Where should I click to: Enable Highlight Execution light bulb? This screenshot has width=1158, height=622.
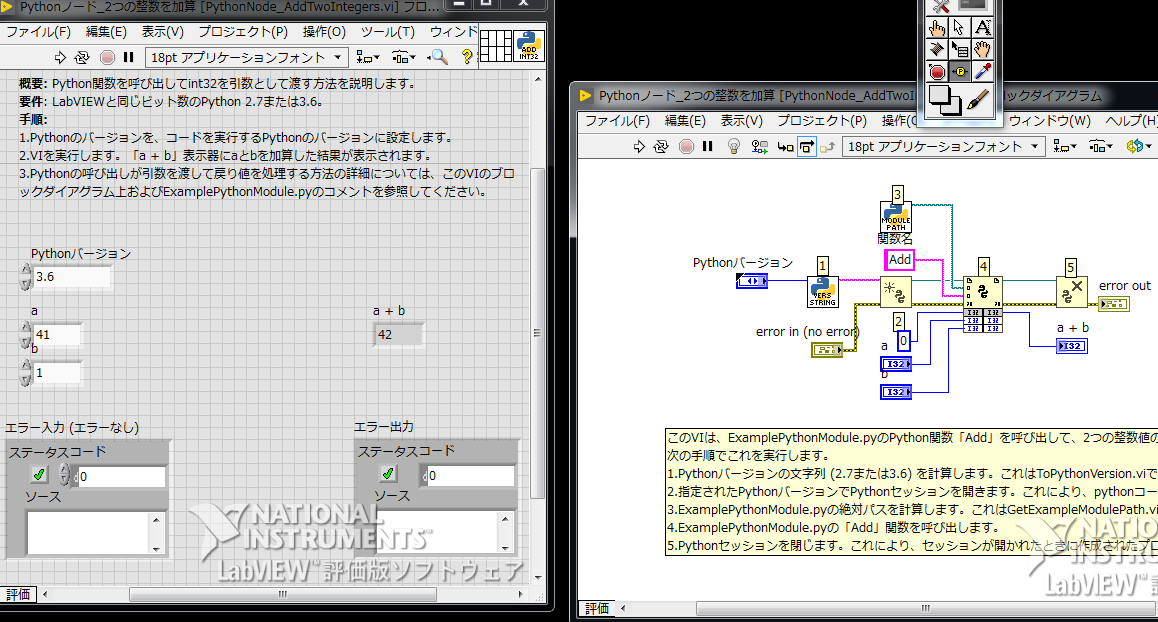[x=733, y=146]
